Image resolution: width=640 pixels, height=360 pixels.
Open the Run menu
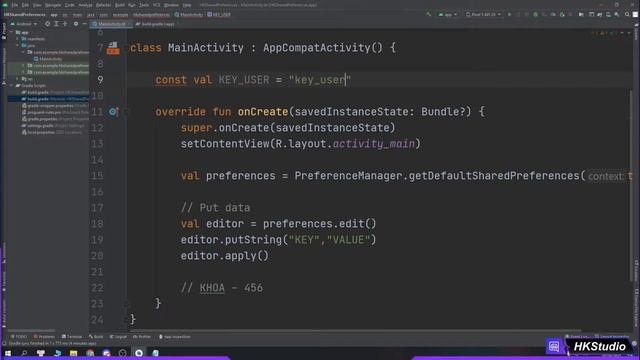(x=131, y=5)
